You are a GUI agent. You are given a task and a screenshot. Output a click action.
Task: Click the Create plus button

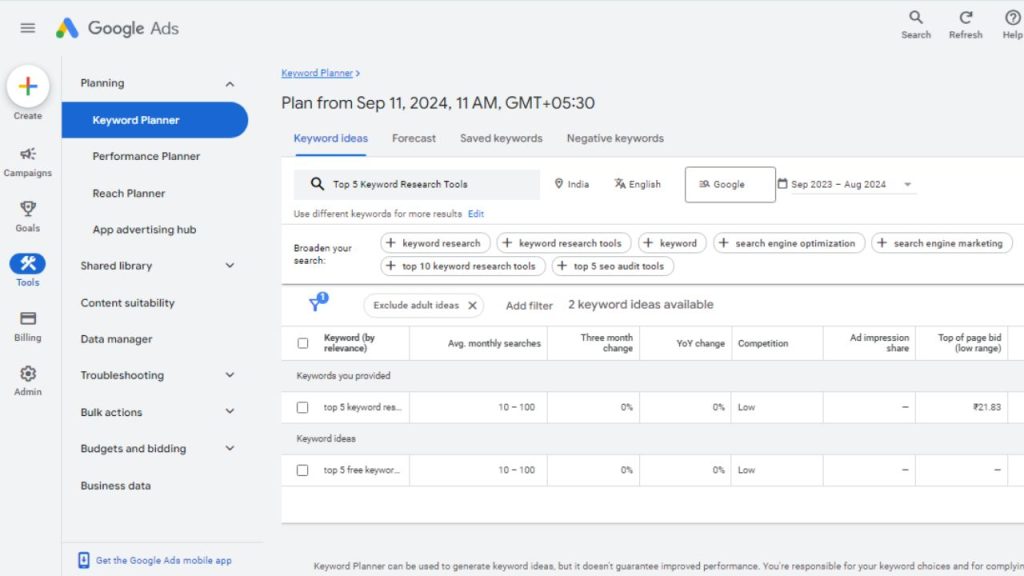(x=28, y=87)
